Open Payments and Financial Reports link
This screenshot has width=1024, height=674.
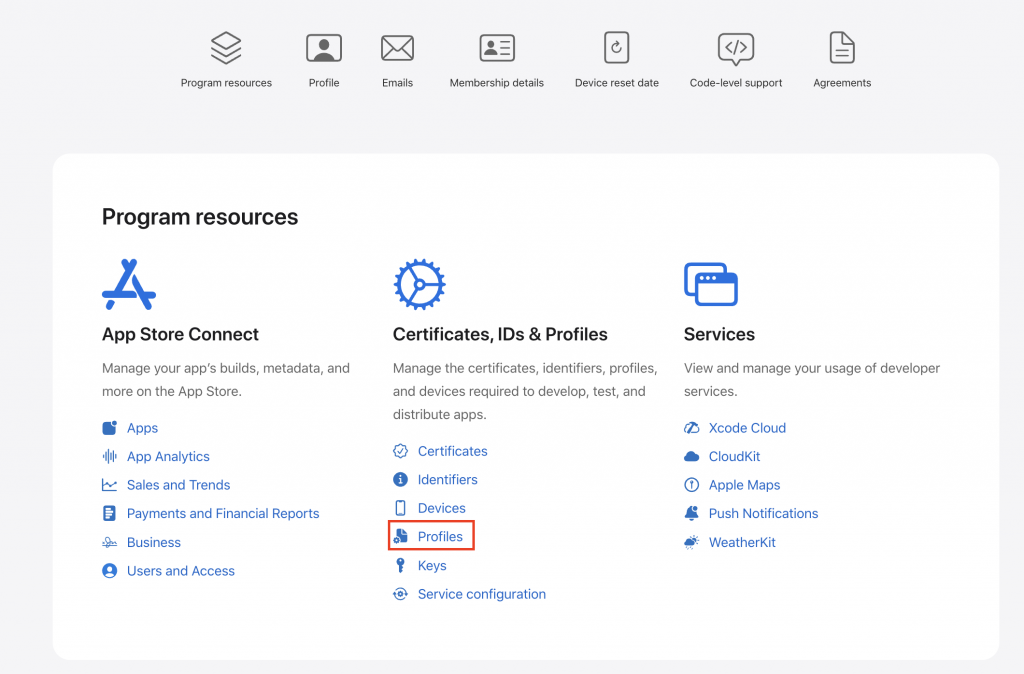pos(223,513)
